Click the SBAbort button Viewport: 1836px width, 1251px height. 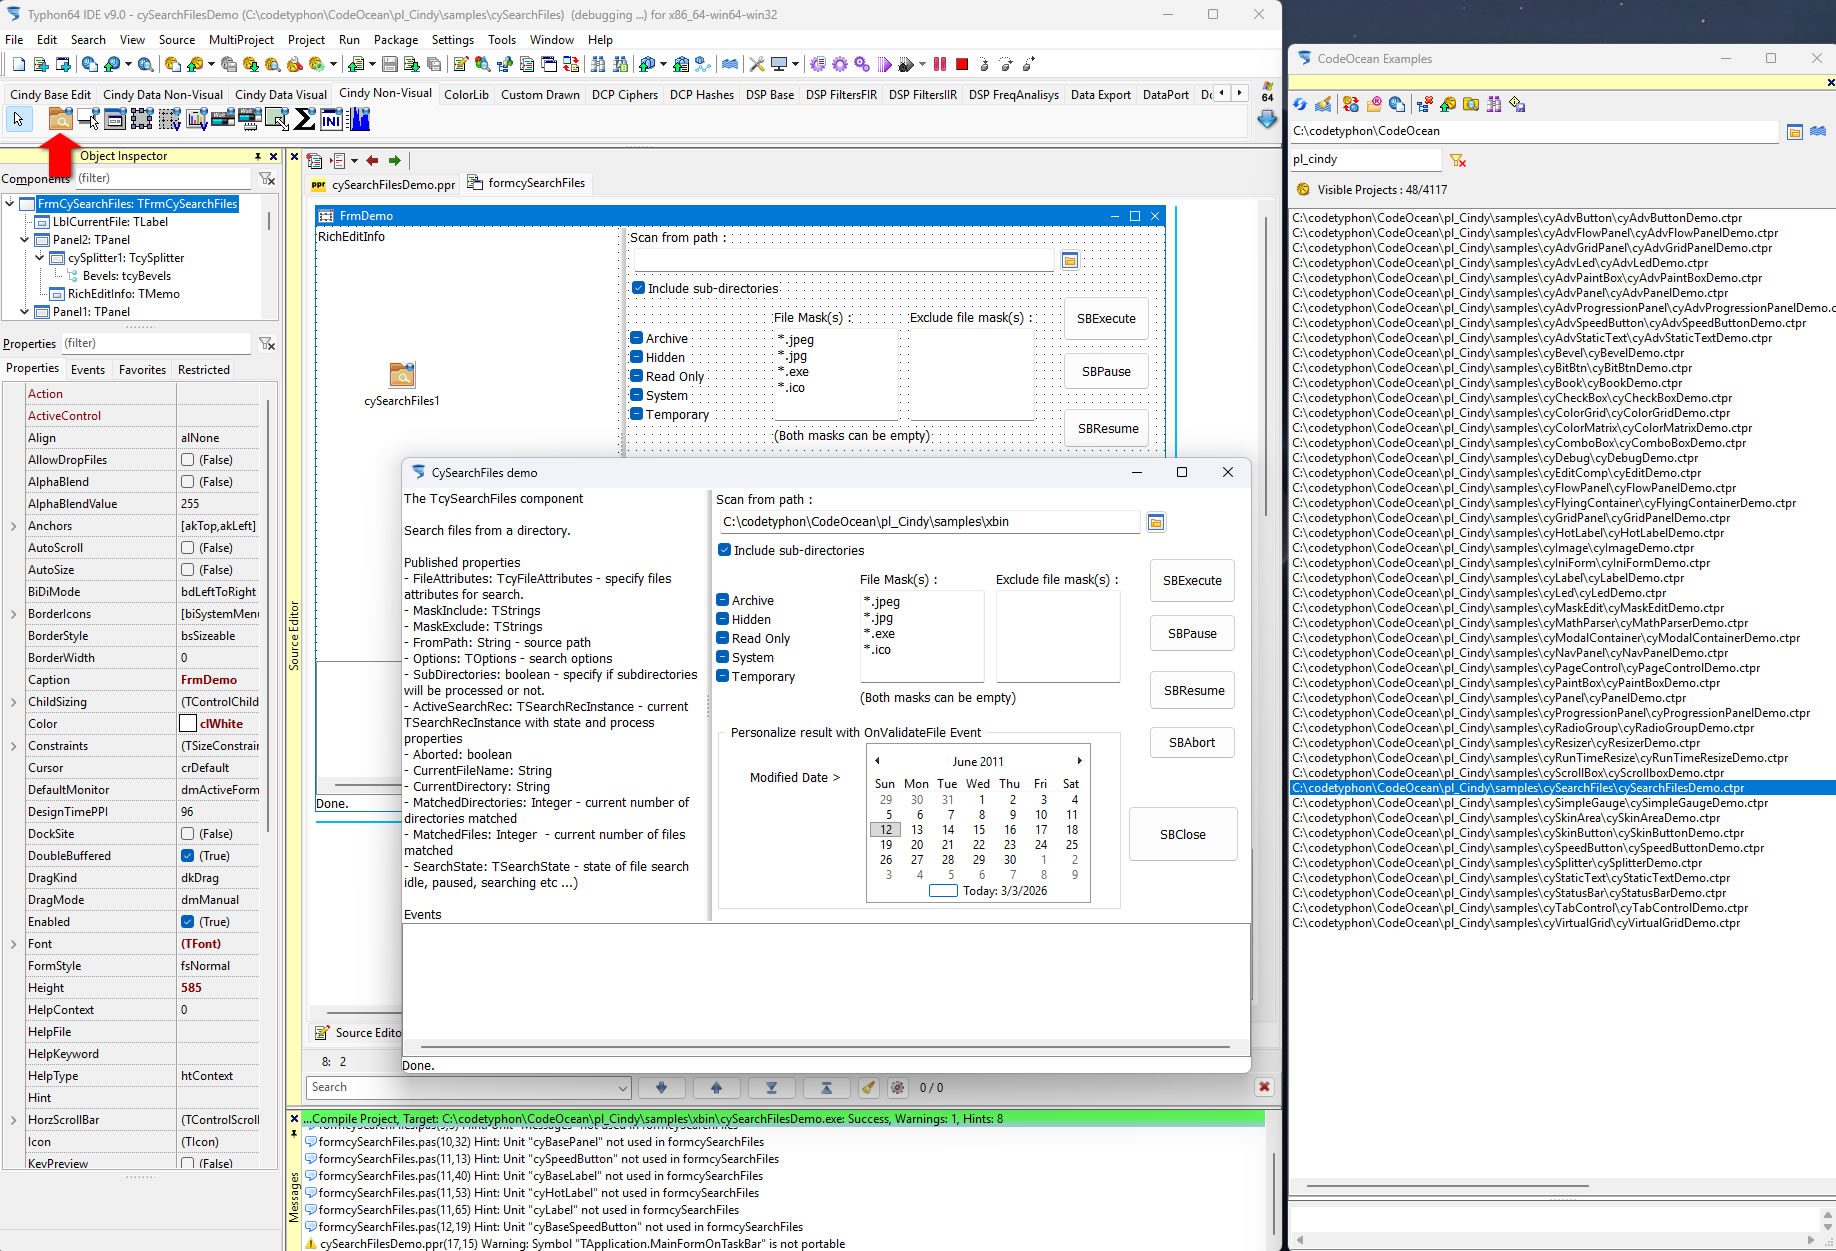pos(1191,742)
